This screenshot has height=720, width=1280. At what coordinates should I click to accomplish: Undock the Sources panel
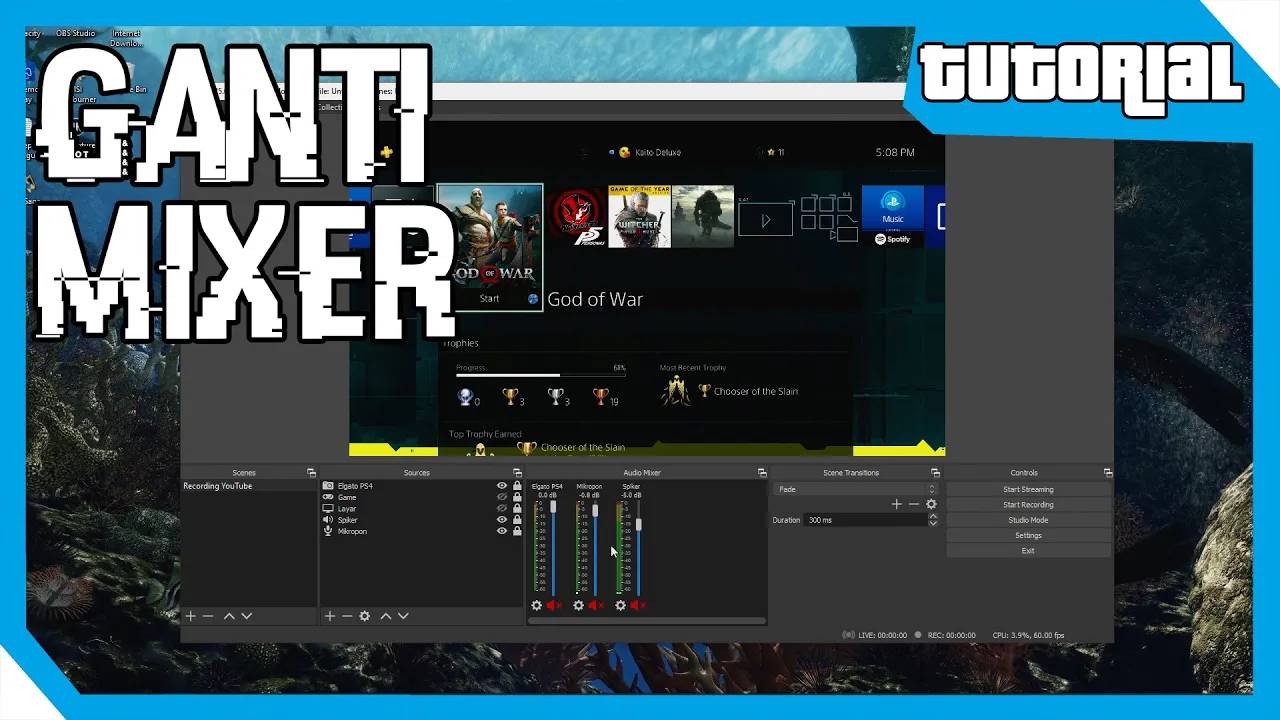pyautogui.click(x=517, y=473)
